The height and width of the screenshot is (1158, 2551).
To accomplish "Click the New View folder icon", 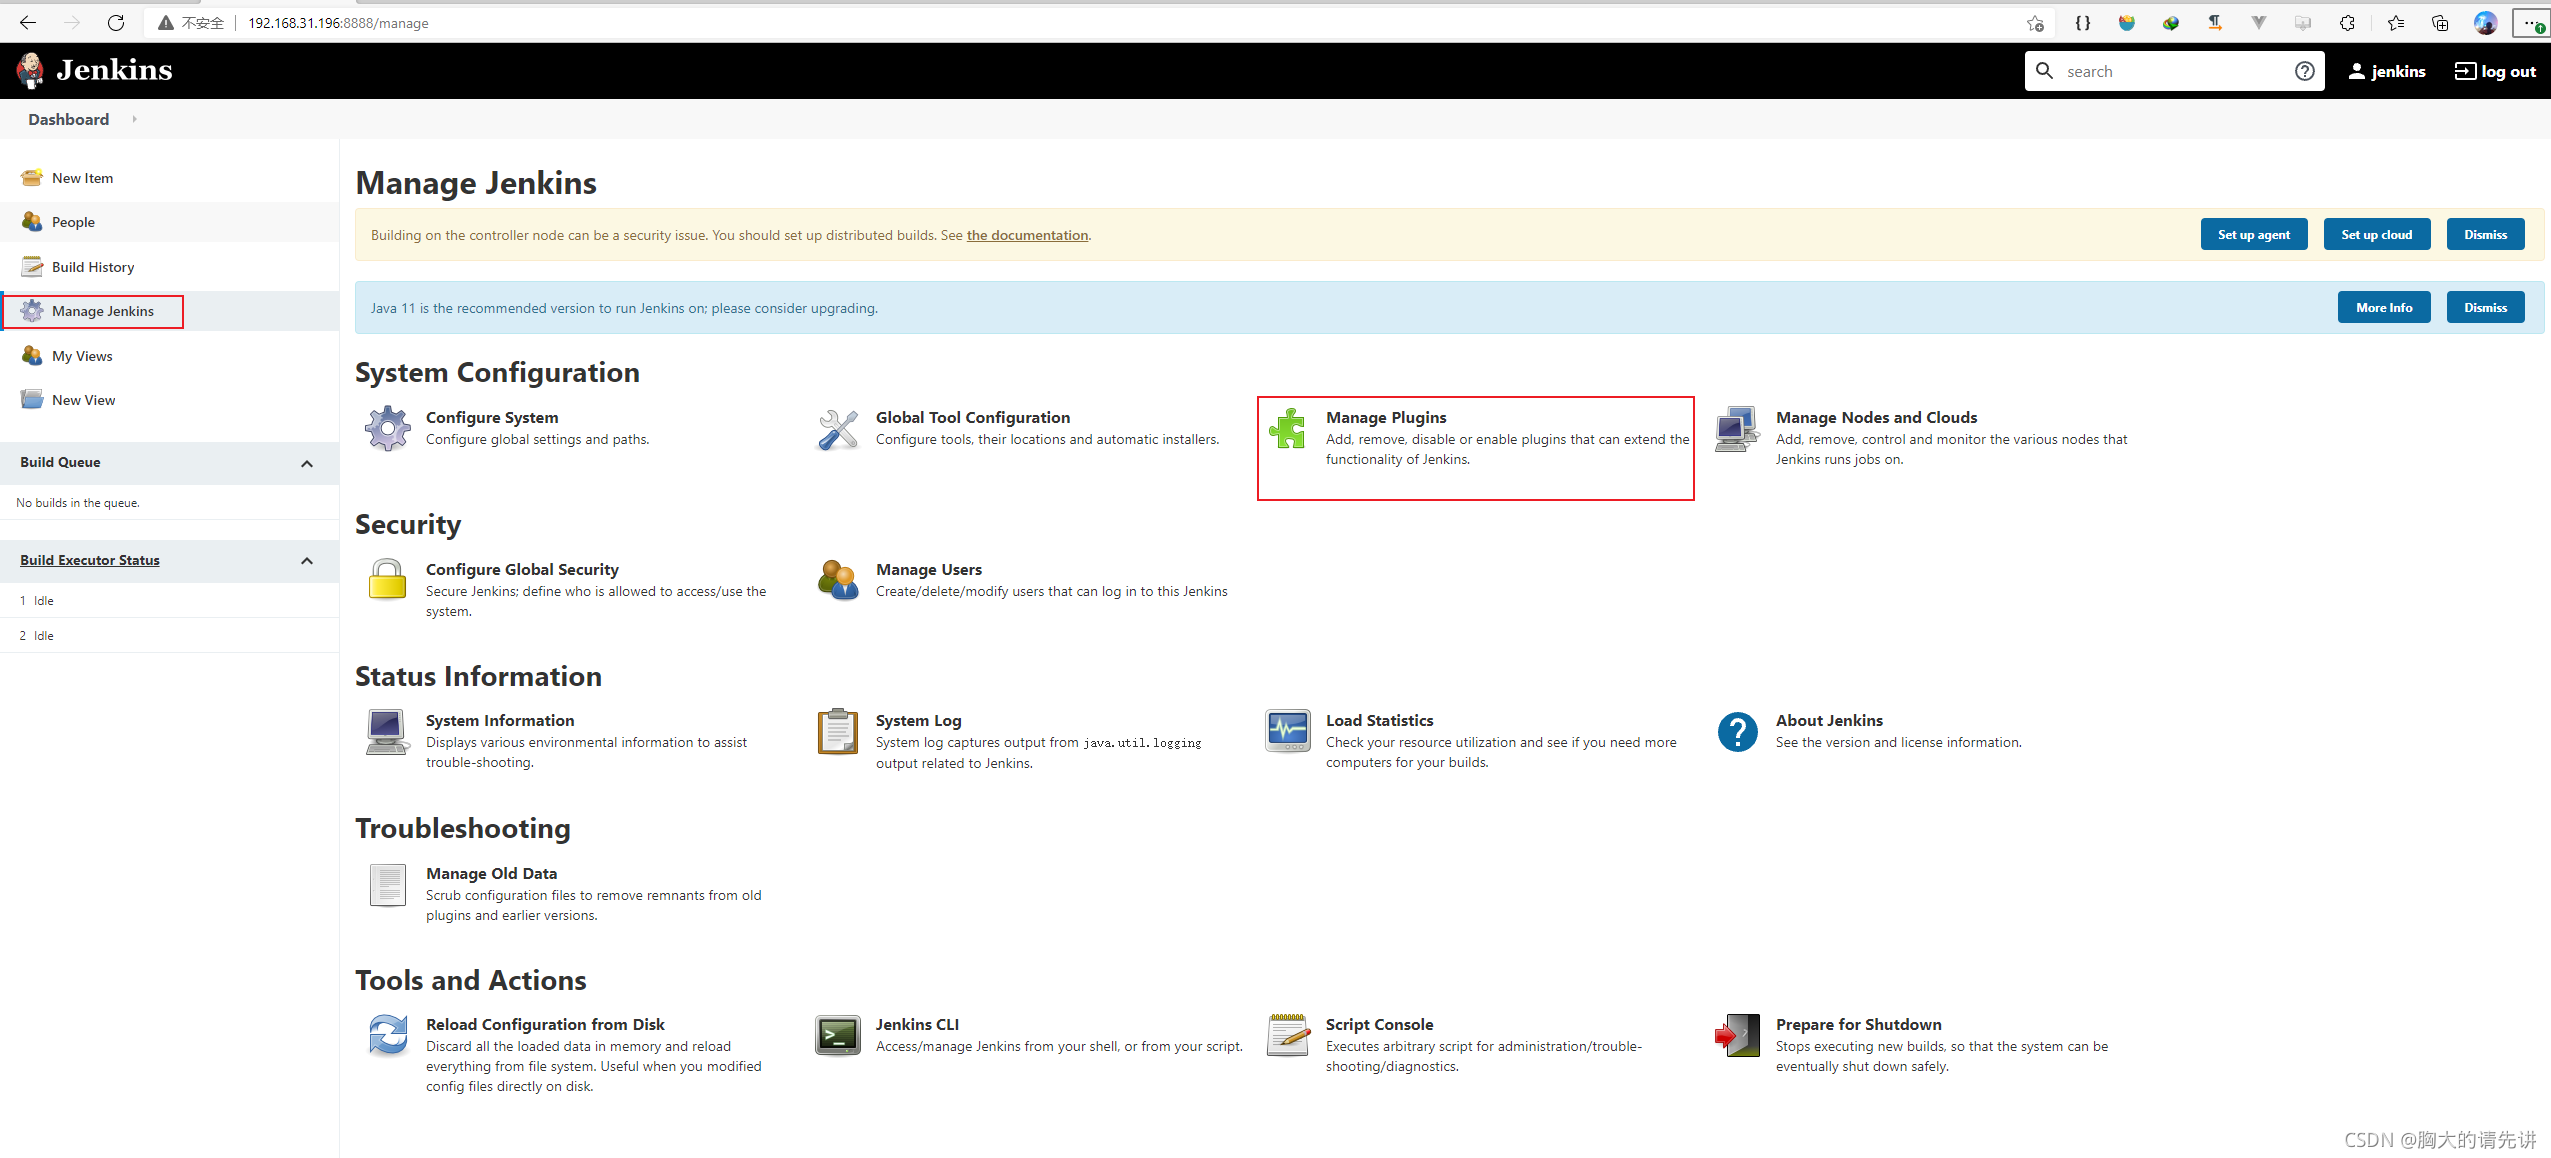I will 32,400.
